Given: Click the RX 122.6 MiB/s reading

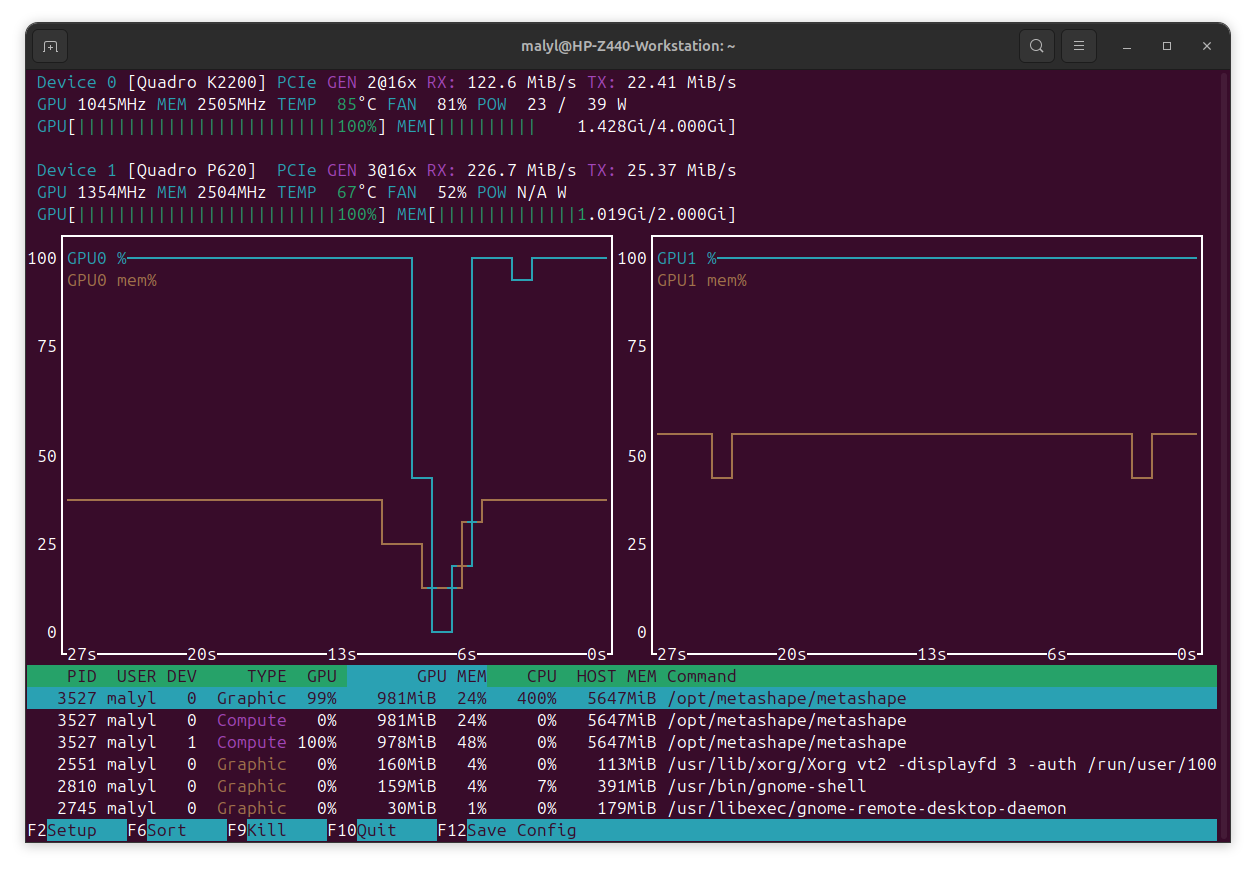Looking at the screenshot, I should (502, 82).
